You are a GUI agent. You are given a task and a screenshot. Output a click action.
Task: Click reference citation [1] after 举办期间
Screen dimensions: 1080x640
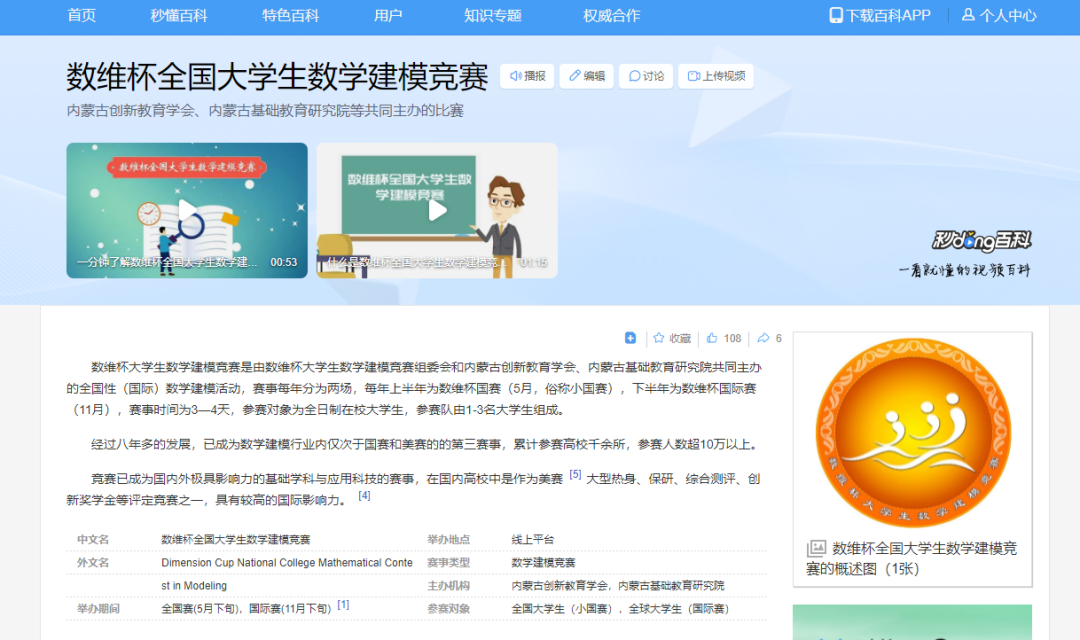click(343, 604)
